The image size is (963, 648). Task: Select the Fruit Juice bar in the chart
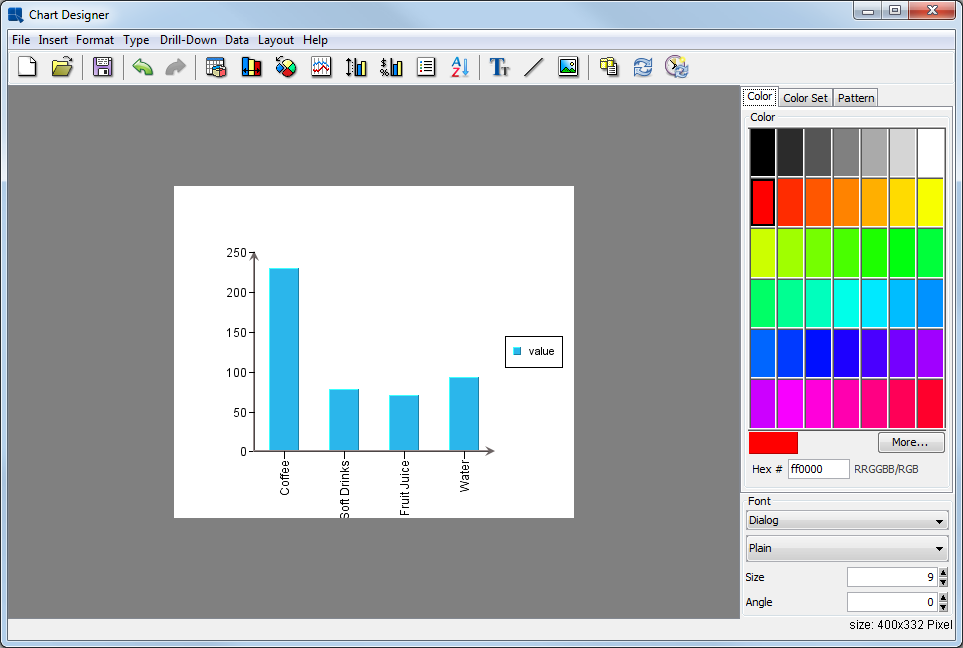click(404, 423)
